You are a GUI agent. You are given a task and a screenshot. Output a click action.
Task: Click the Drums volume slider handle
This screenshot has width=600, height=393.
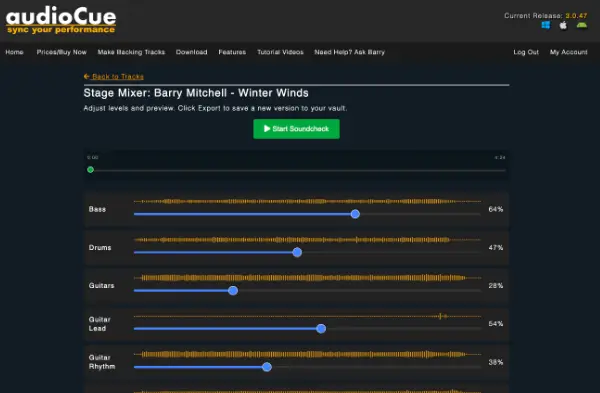click(297, 252)
